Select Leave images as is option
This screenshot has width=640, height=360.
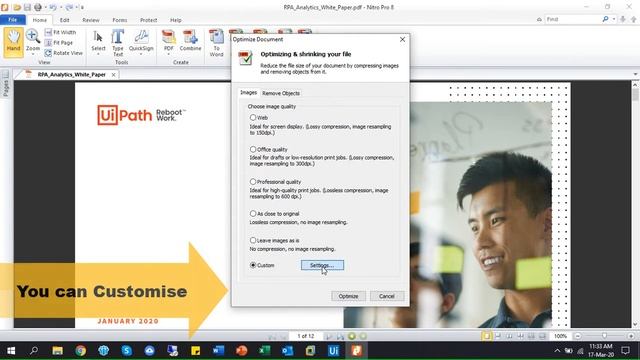[x=253, y=240]
